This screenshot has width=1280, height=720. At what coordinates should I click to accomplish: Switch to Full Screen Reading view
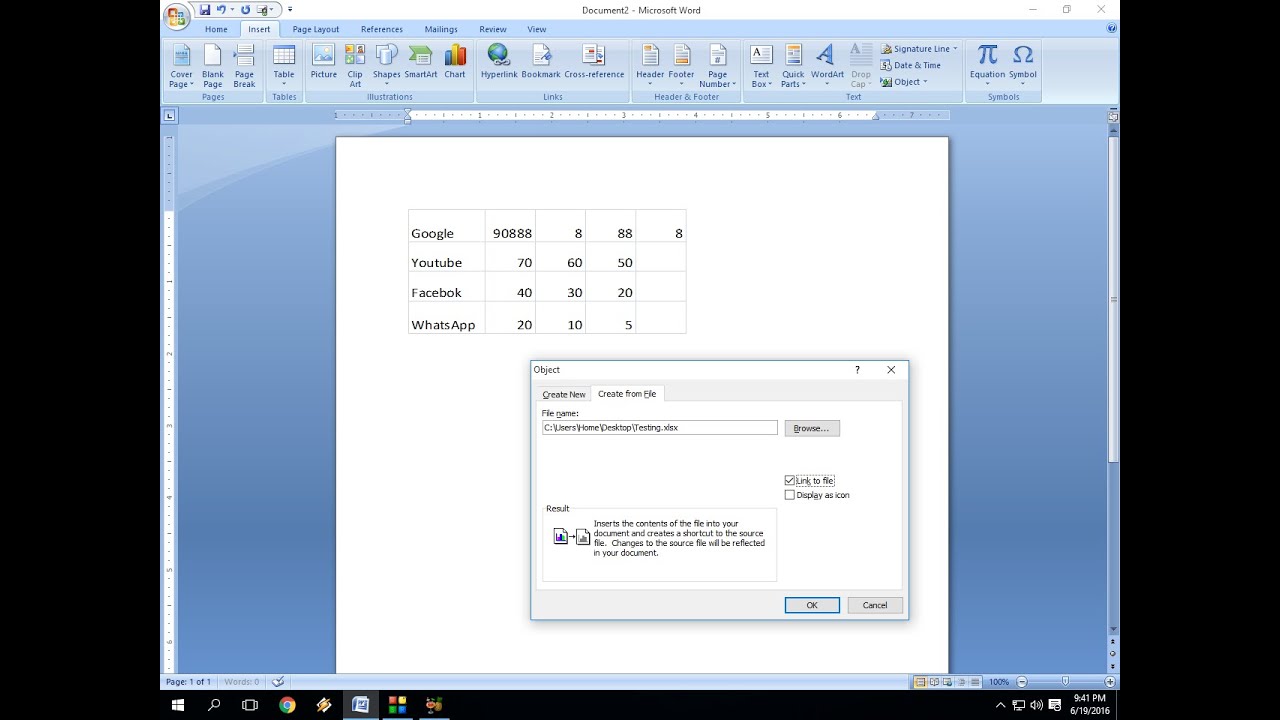pos(934,682)
